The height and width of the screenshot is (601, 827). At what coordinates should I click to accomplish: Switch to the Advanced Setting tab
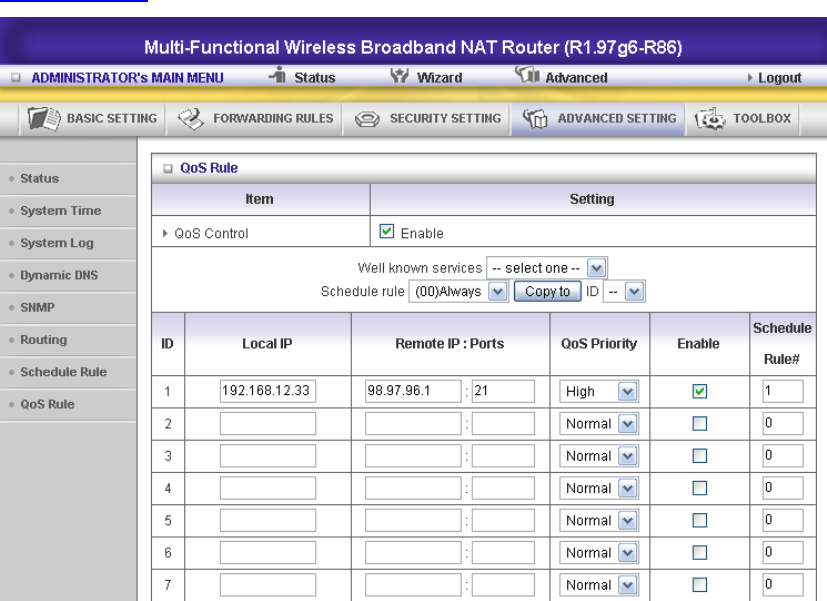pos(598,119)
